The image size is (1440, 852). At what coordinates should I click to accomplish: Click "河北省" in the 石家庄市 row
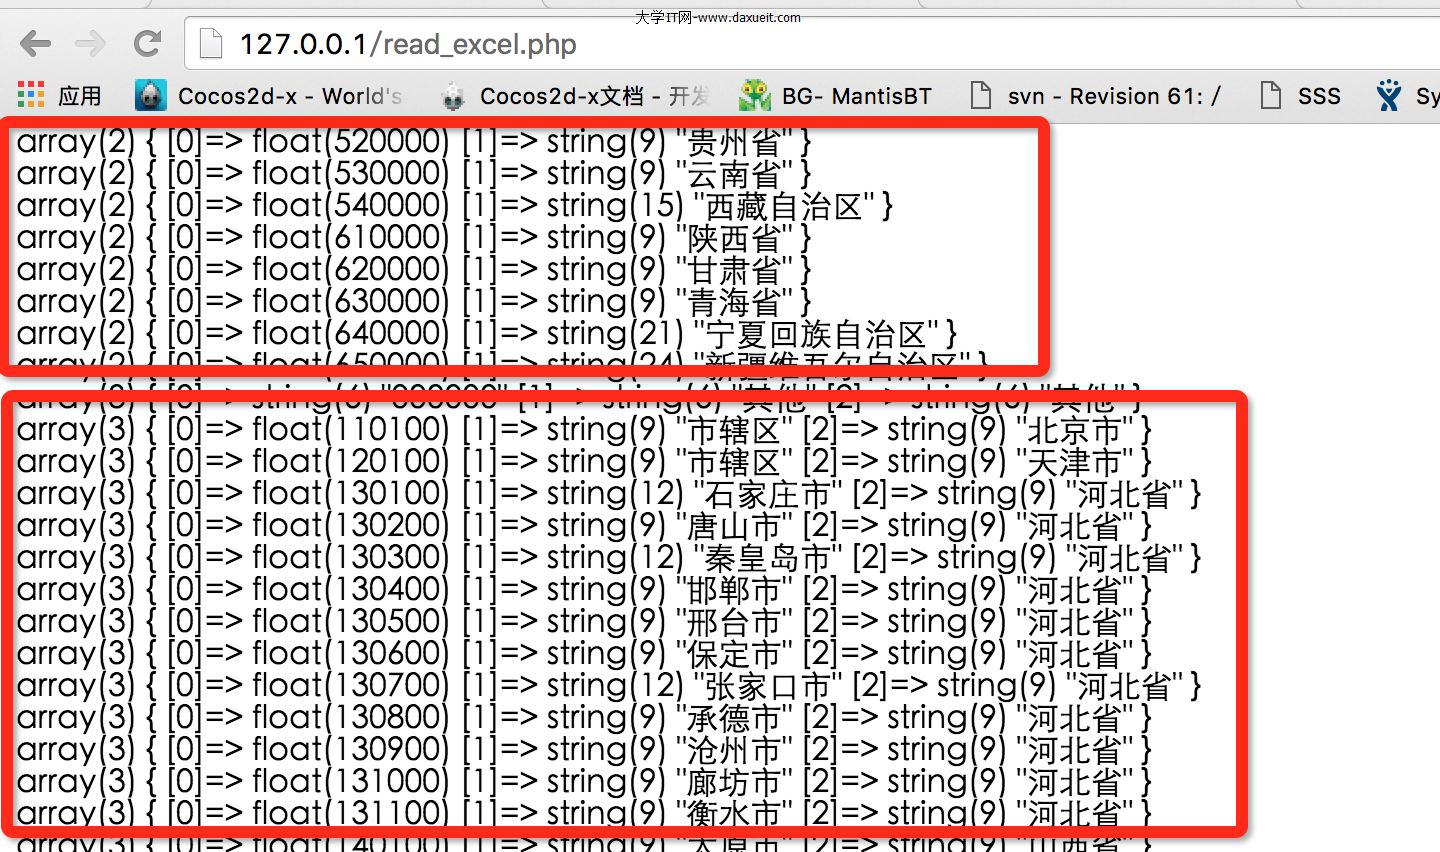pos(1124,493)
